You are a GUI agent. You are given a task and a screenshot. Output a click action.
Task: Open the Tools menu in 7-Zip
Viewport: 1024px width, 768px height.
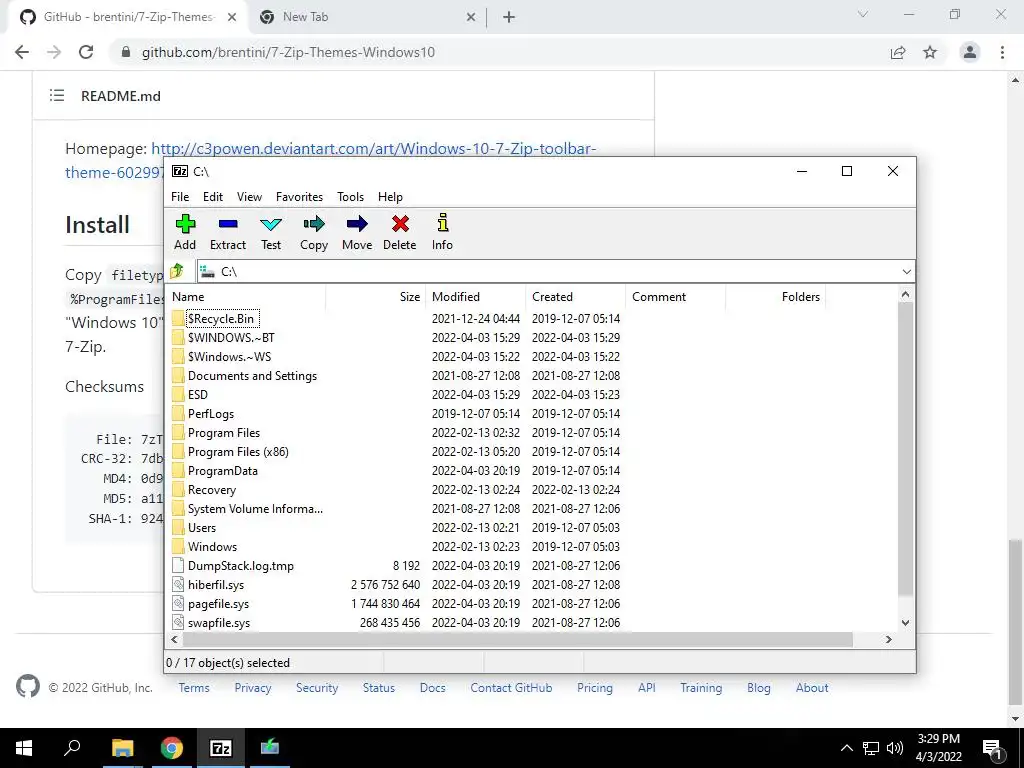pos(350,197)
